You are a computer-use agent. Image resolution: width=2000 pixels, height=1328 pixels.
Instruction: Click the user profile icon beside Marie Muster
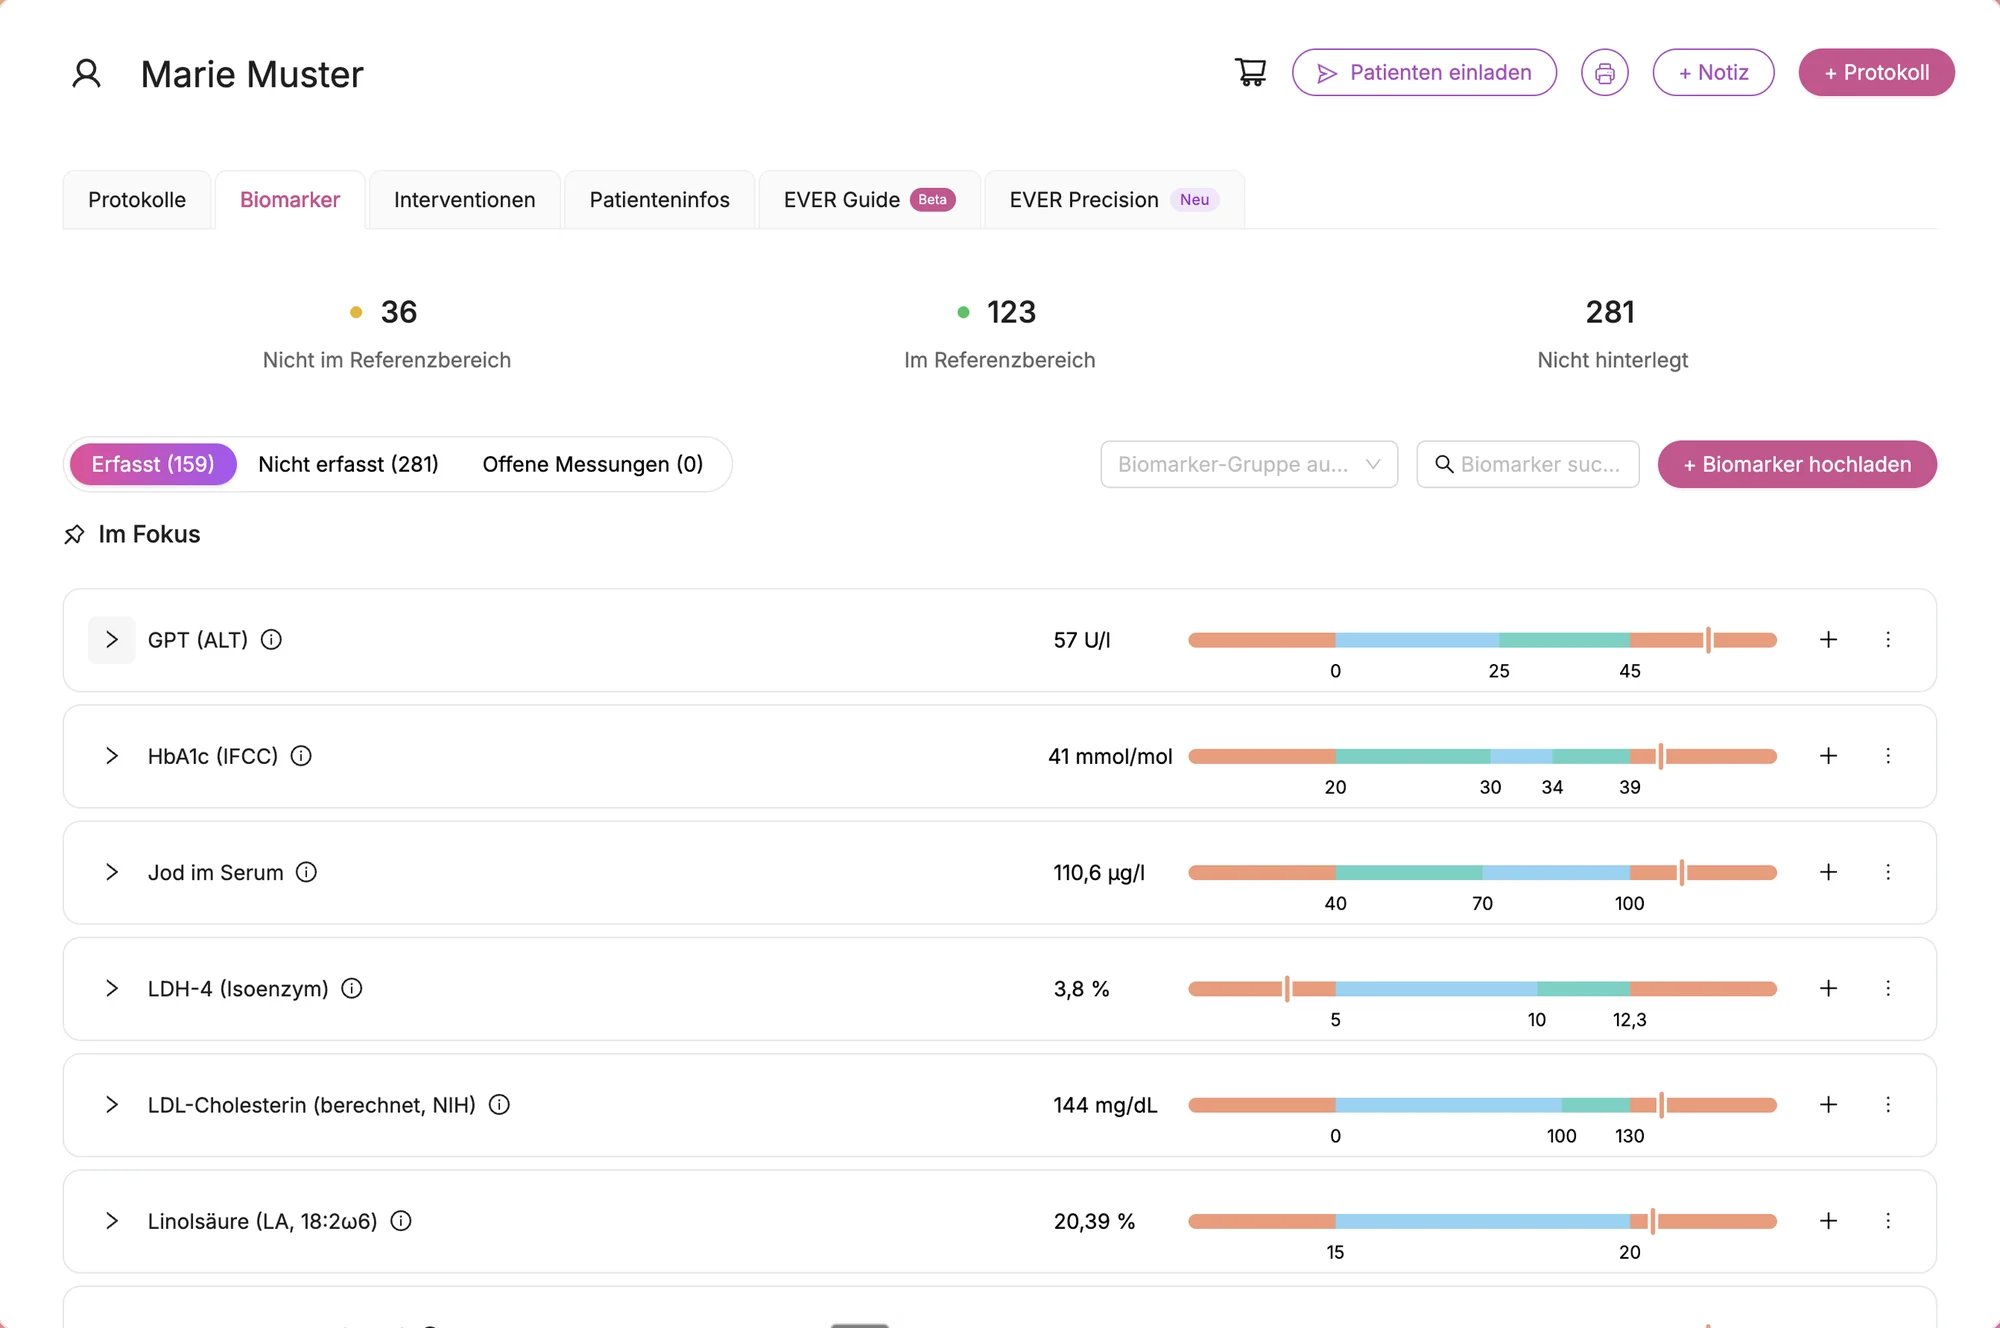[86, 73]
